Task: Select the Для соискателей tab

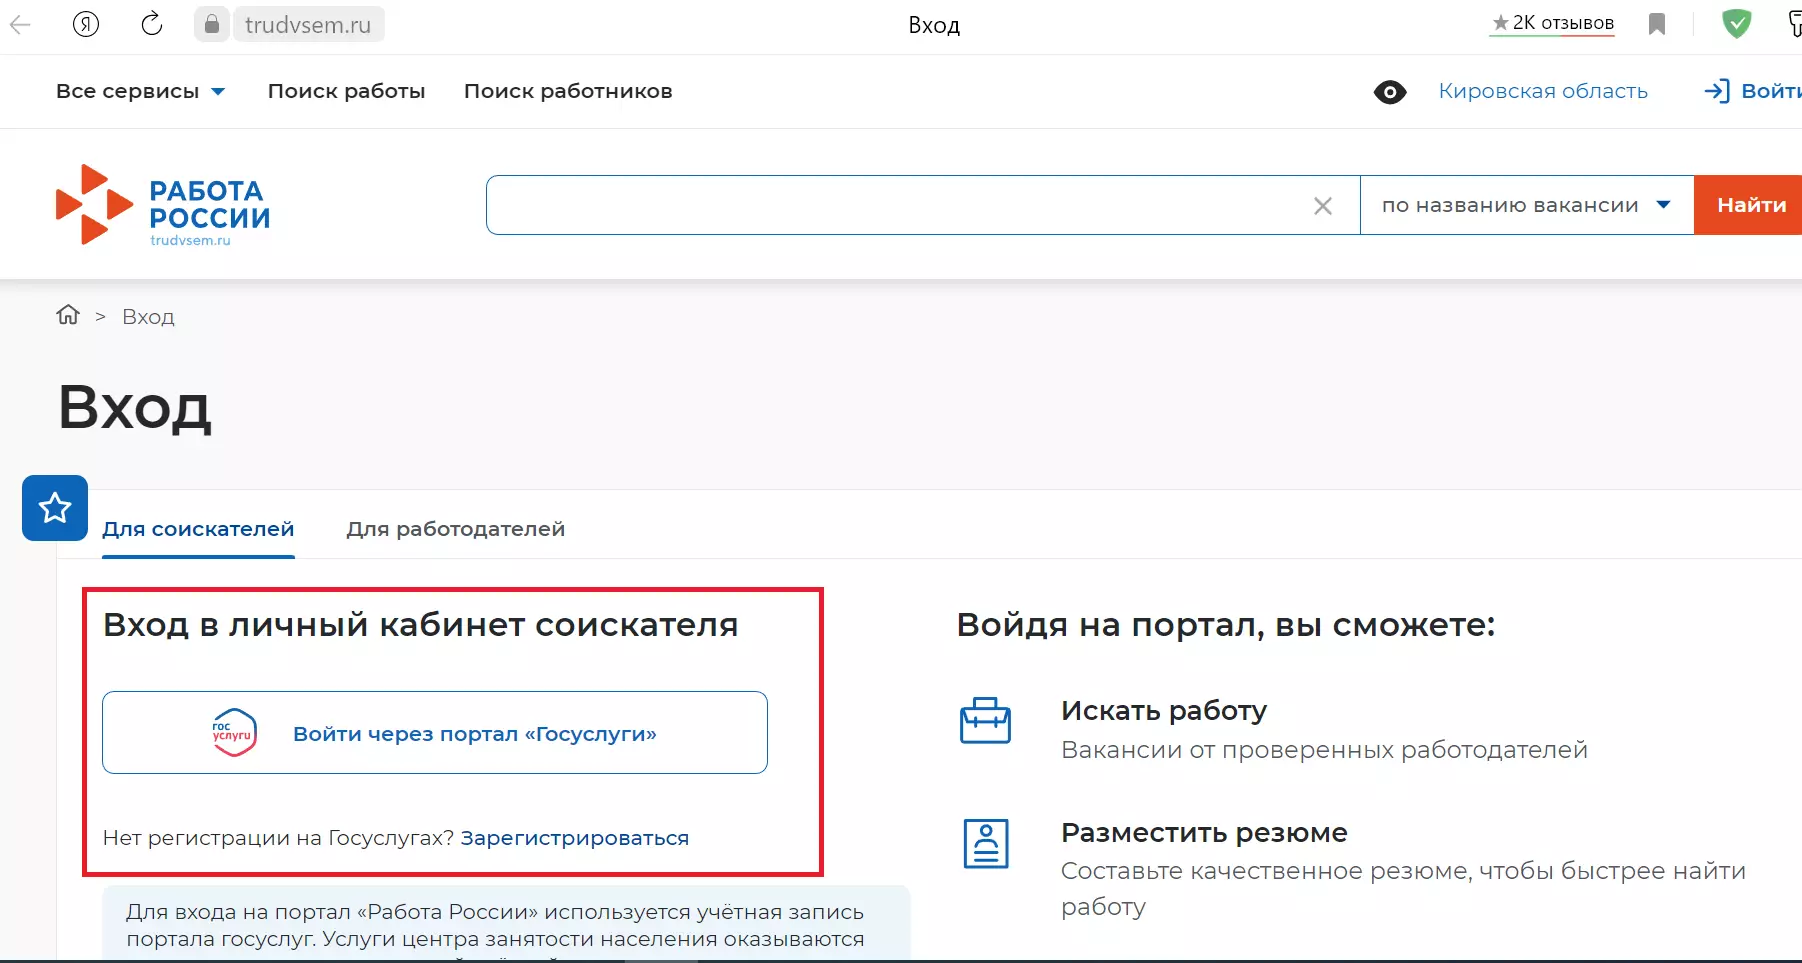Action: pyautogui.click(x=198, y=529)
